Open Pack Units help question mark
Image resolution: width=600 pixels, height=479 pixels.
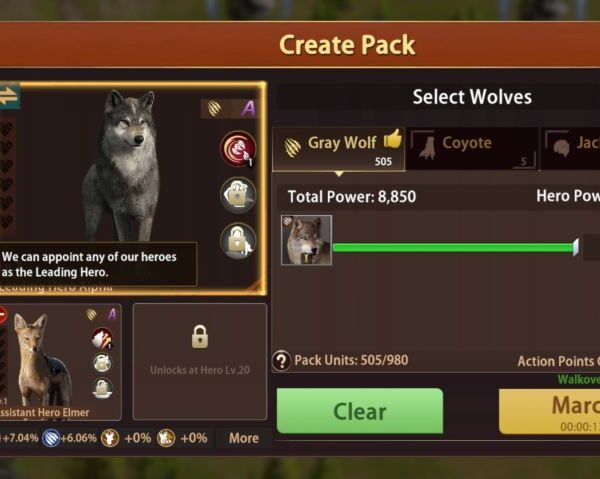tap(282, 361)
